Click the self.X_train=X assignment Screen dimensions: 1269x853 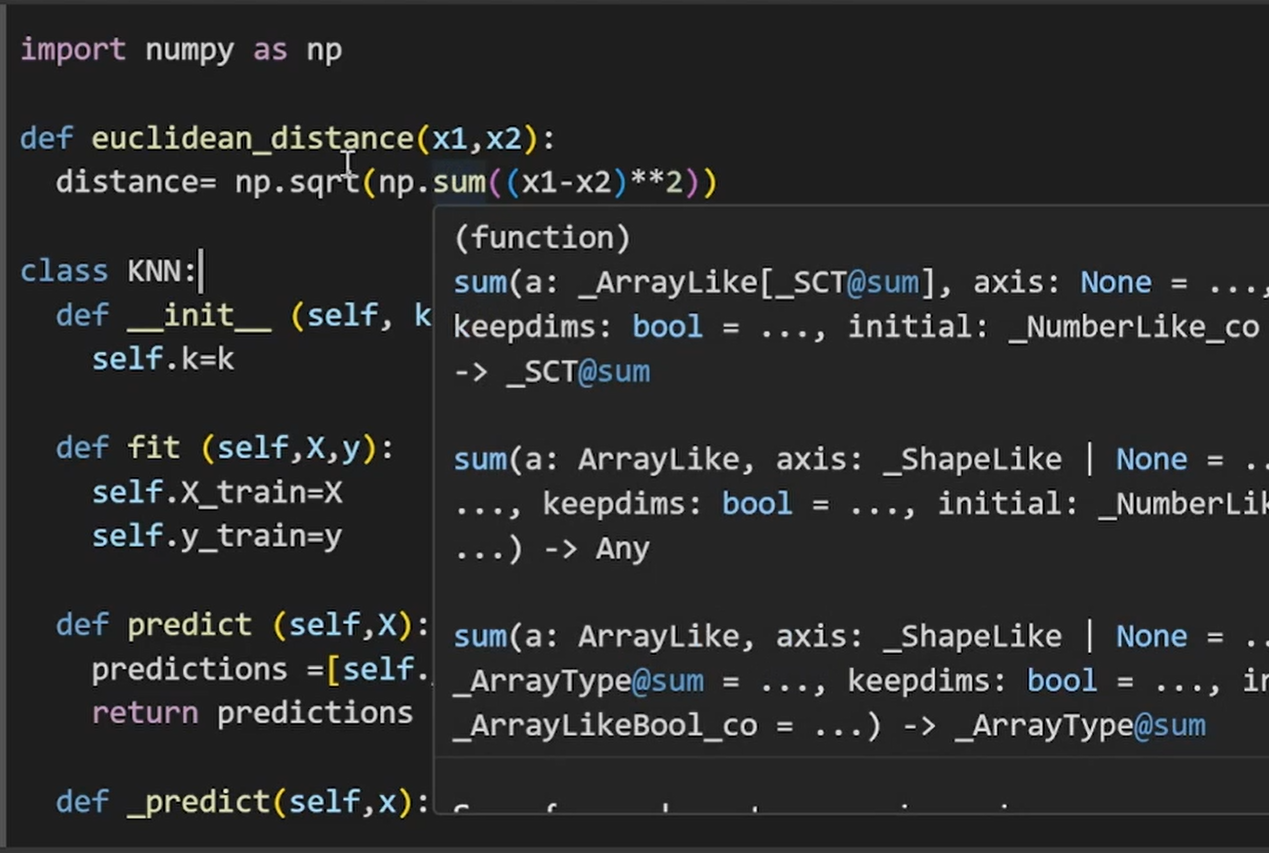[217, 493]
